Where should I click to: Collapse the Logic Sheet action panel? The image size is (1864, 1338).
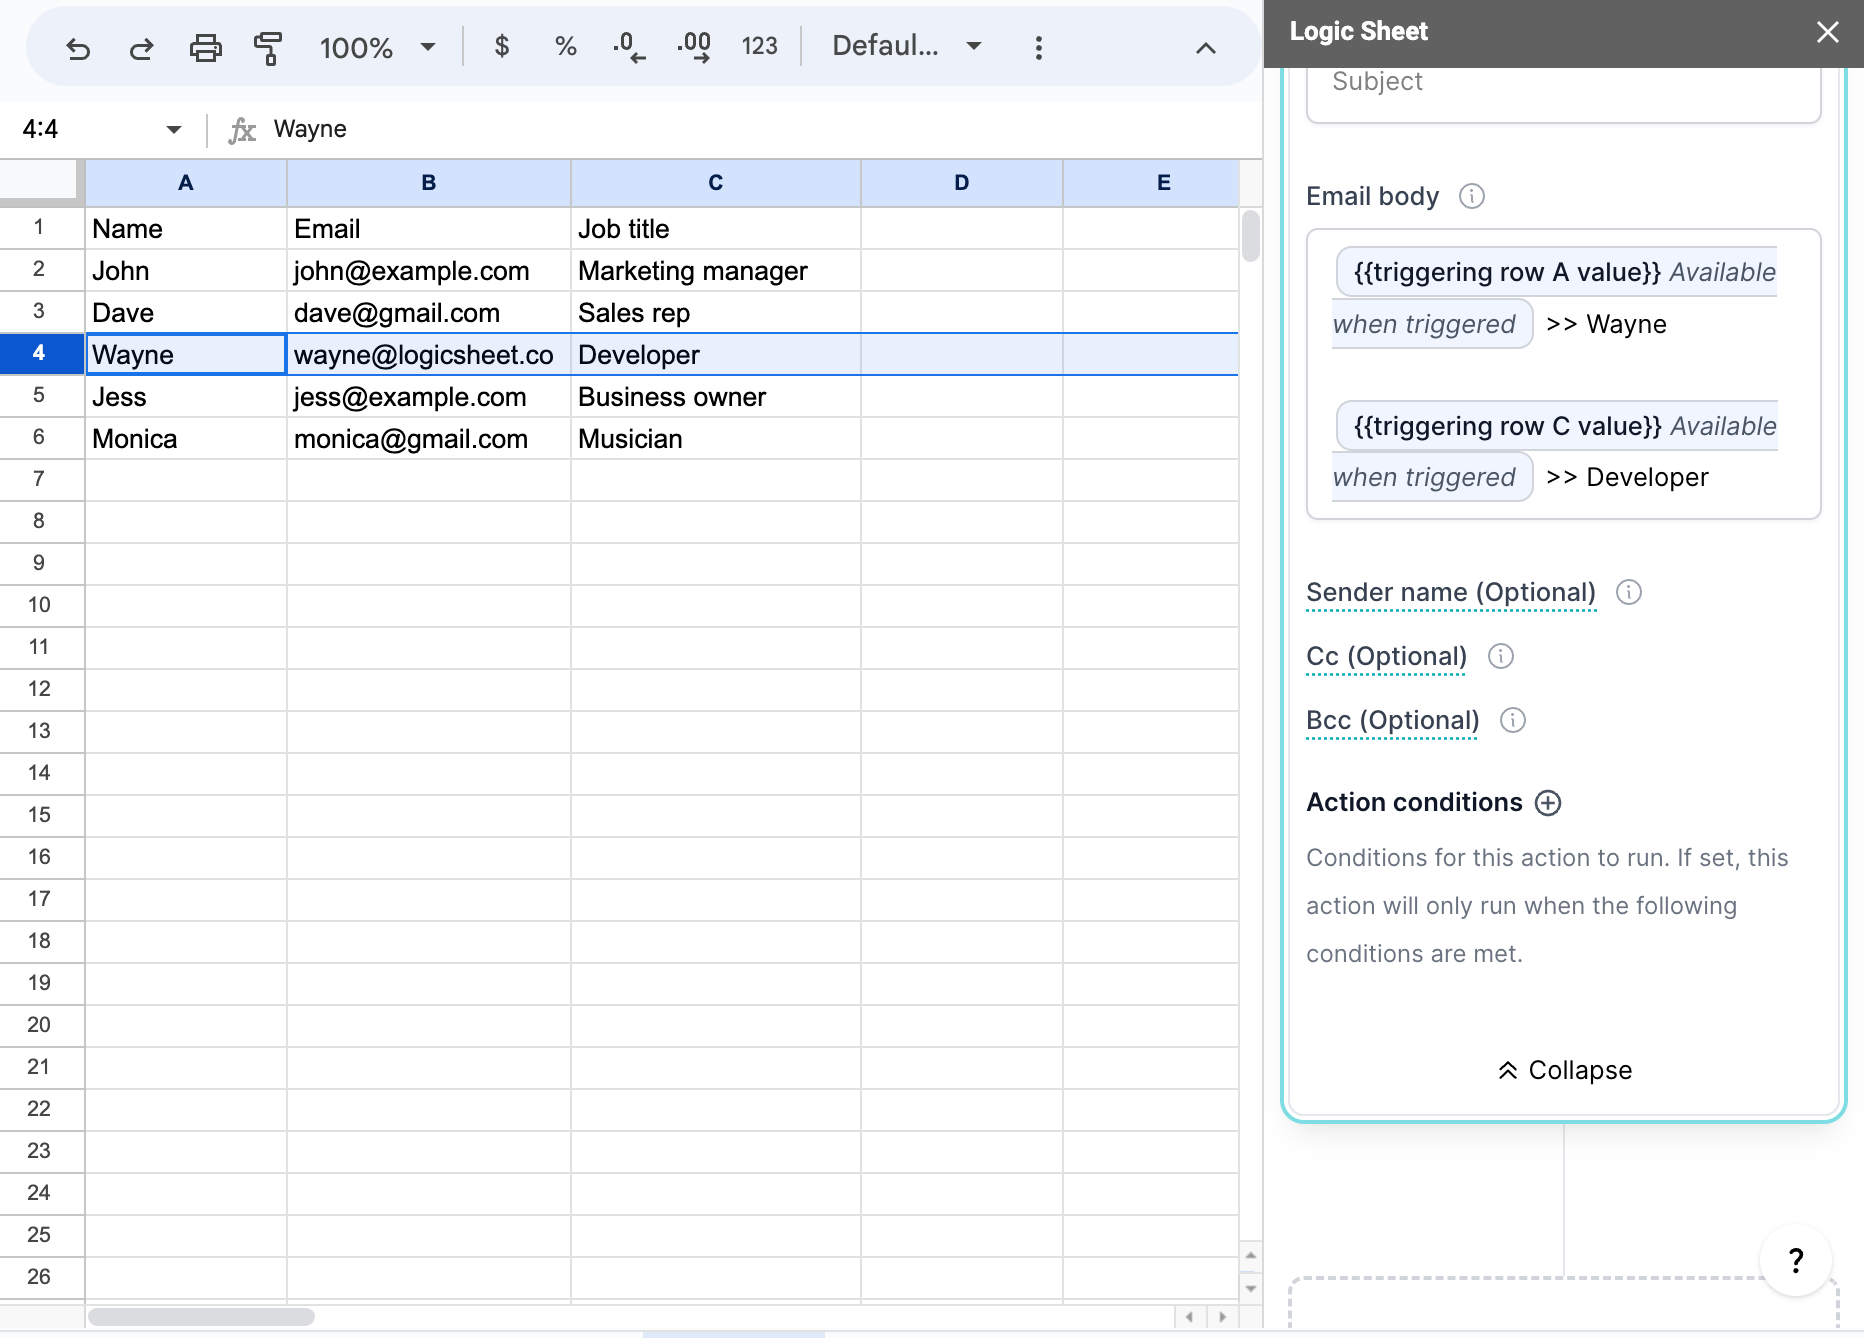pos(1563,1069)
